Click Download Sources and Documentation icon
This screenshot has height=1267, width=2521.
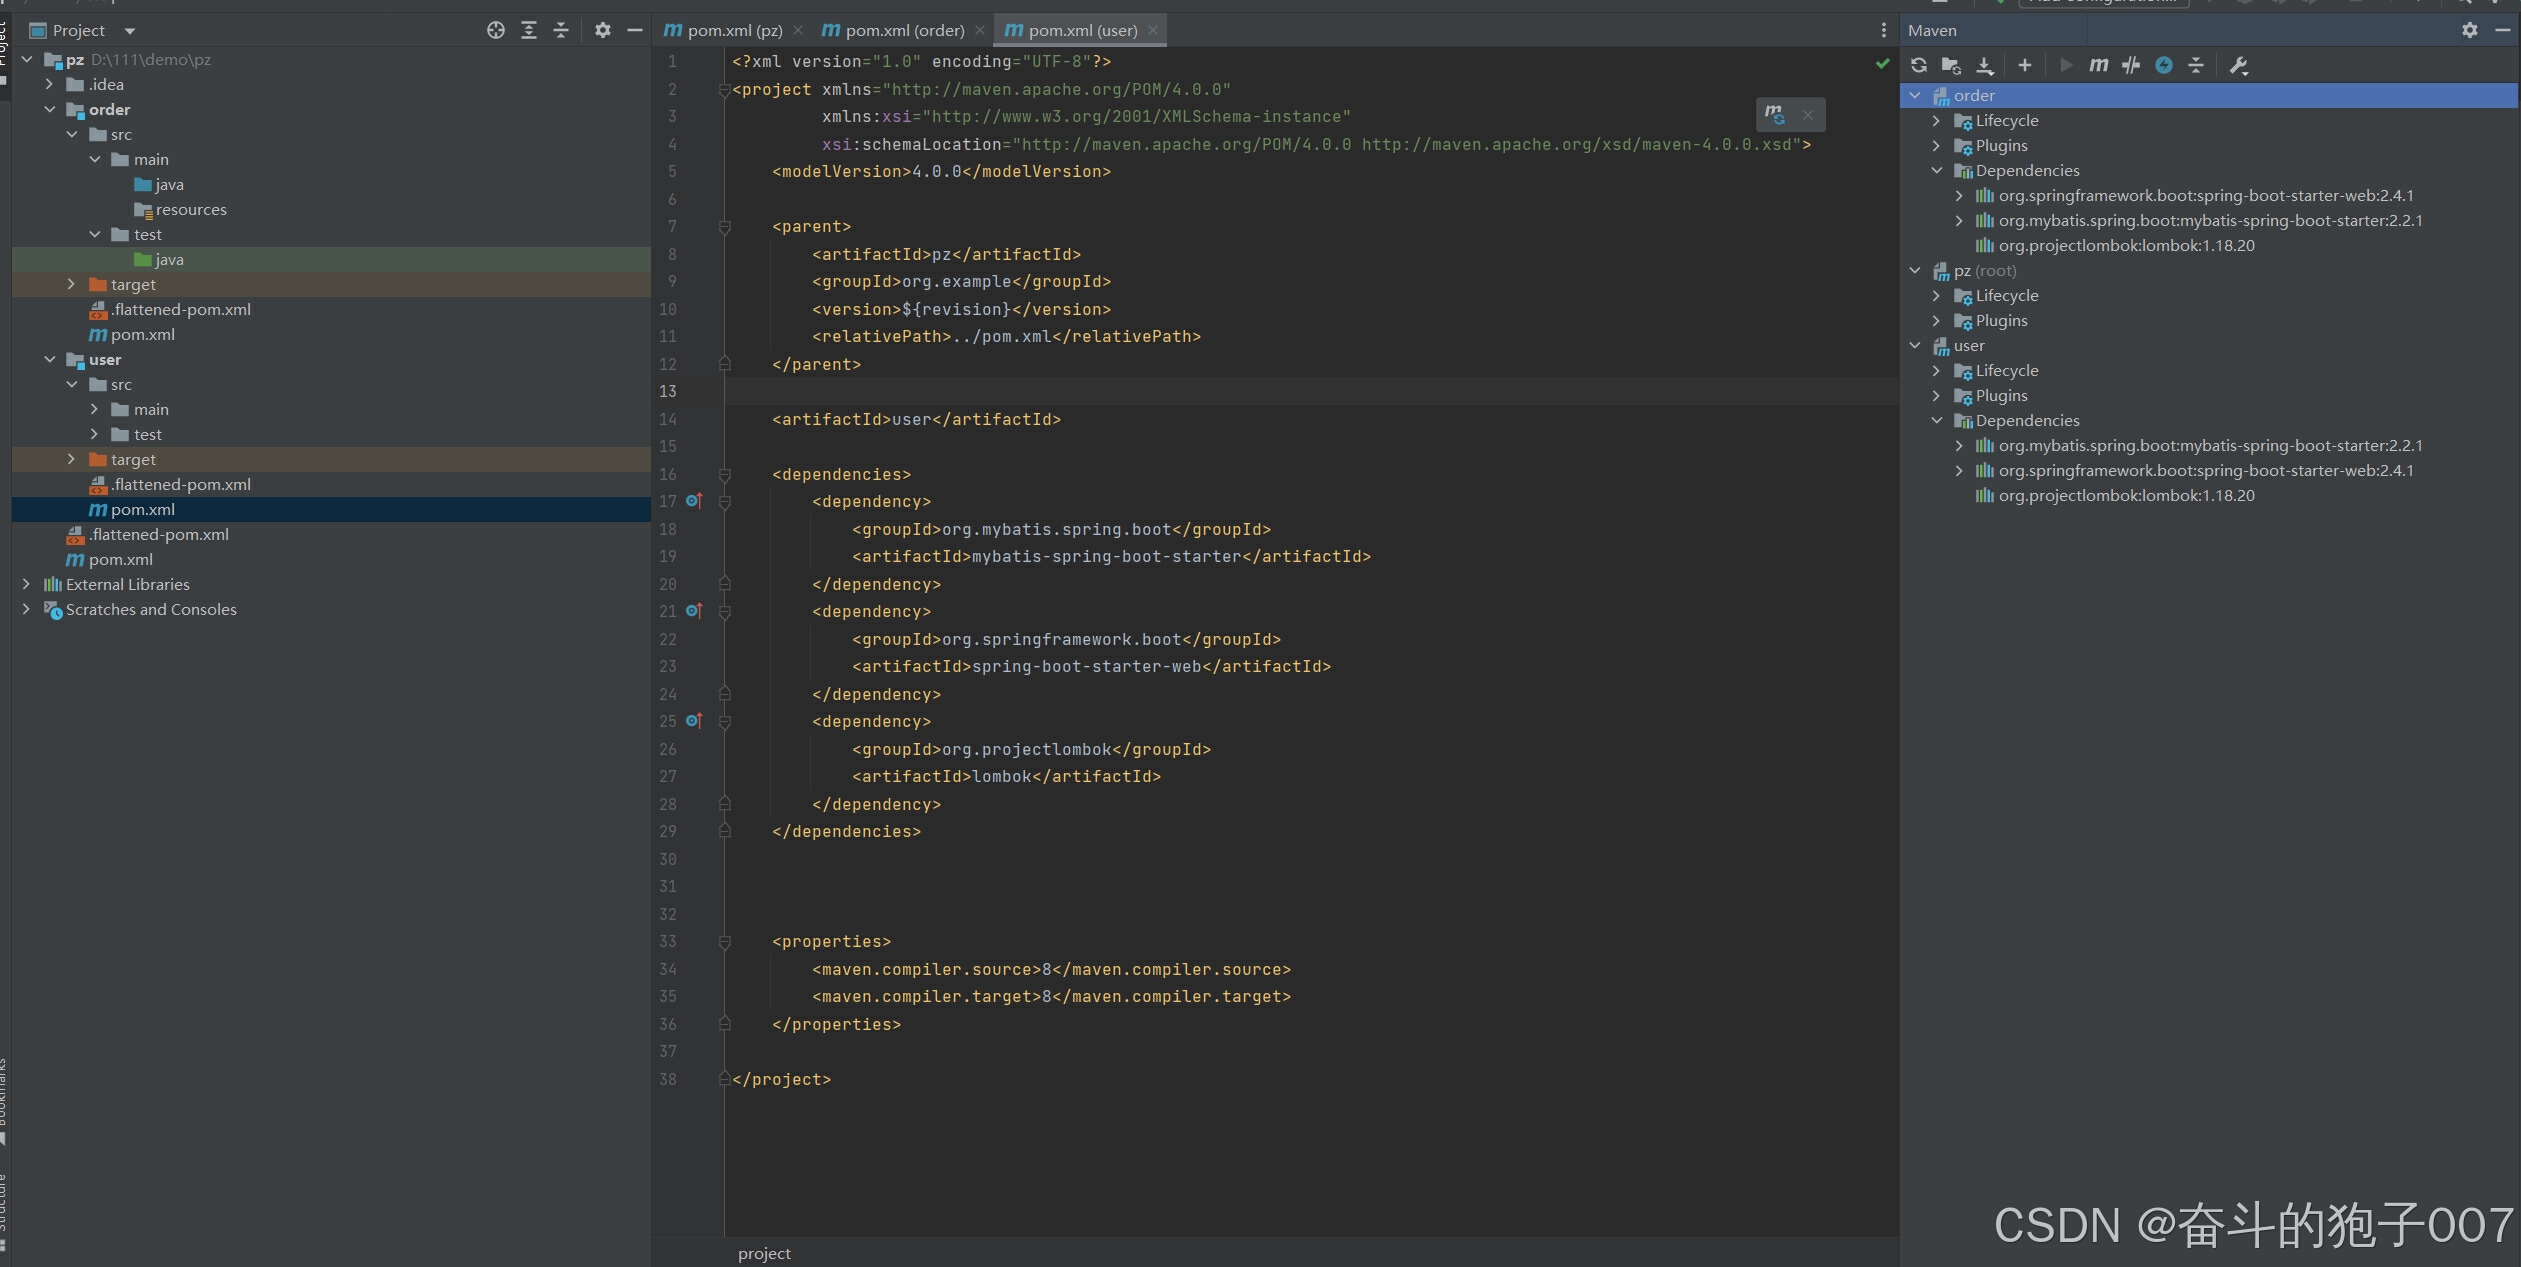pos(1985,65)
